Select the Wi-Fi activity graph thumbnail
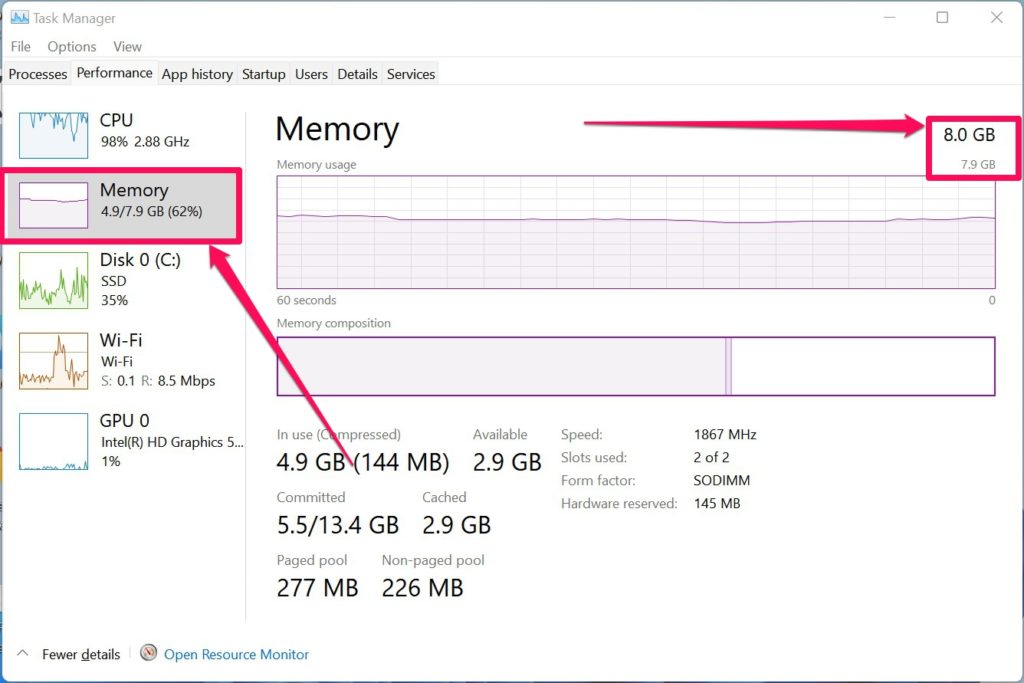Image resolution: width=1024 pixels, height=683 pixels. tap(54, 361)
